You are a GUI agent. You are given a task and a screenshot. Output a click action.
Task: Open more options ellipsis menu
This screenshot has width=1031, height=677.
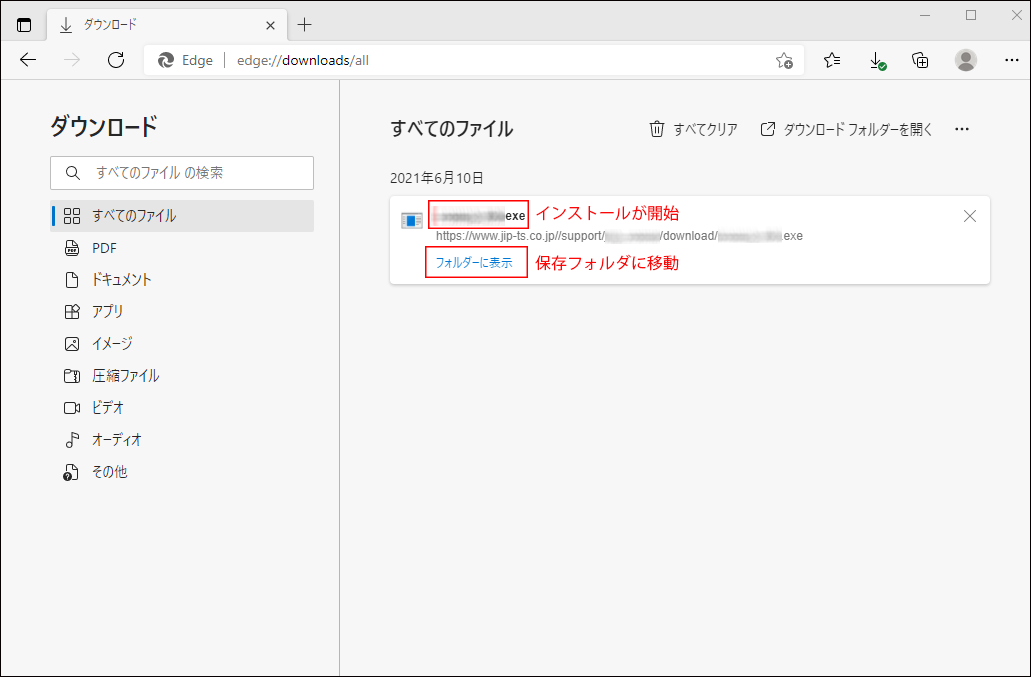[962, 129]
